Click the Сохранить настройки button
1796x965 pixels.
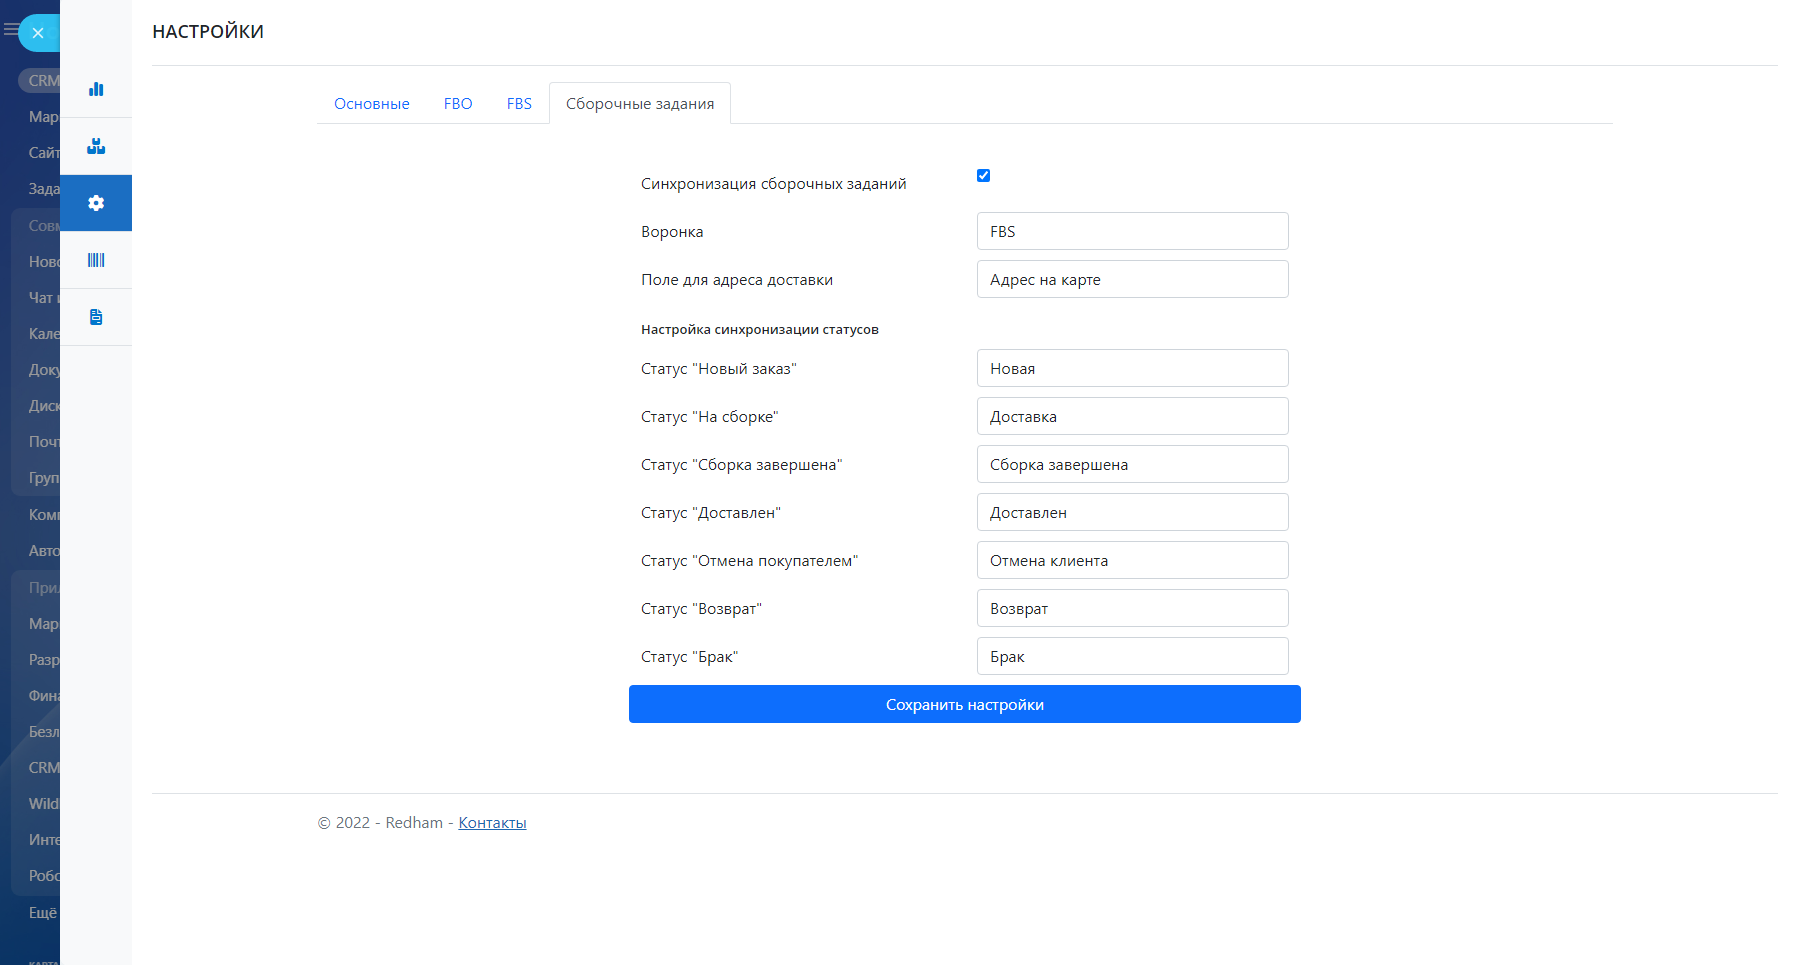[964, 704]
